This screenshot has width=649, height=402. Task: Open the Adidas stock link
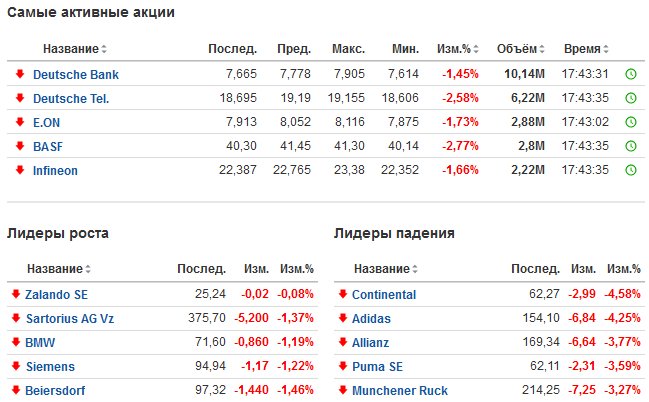tap(371, 319)
